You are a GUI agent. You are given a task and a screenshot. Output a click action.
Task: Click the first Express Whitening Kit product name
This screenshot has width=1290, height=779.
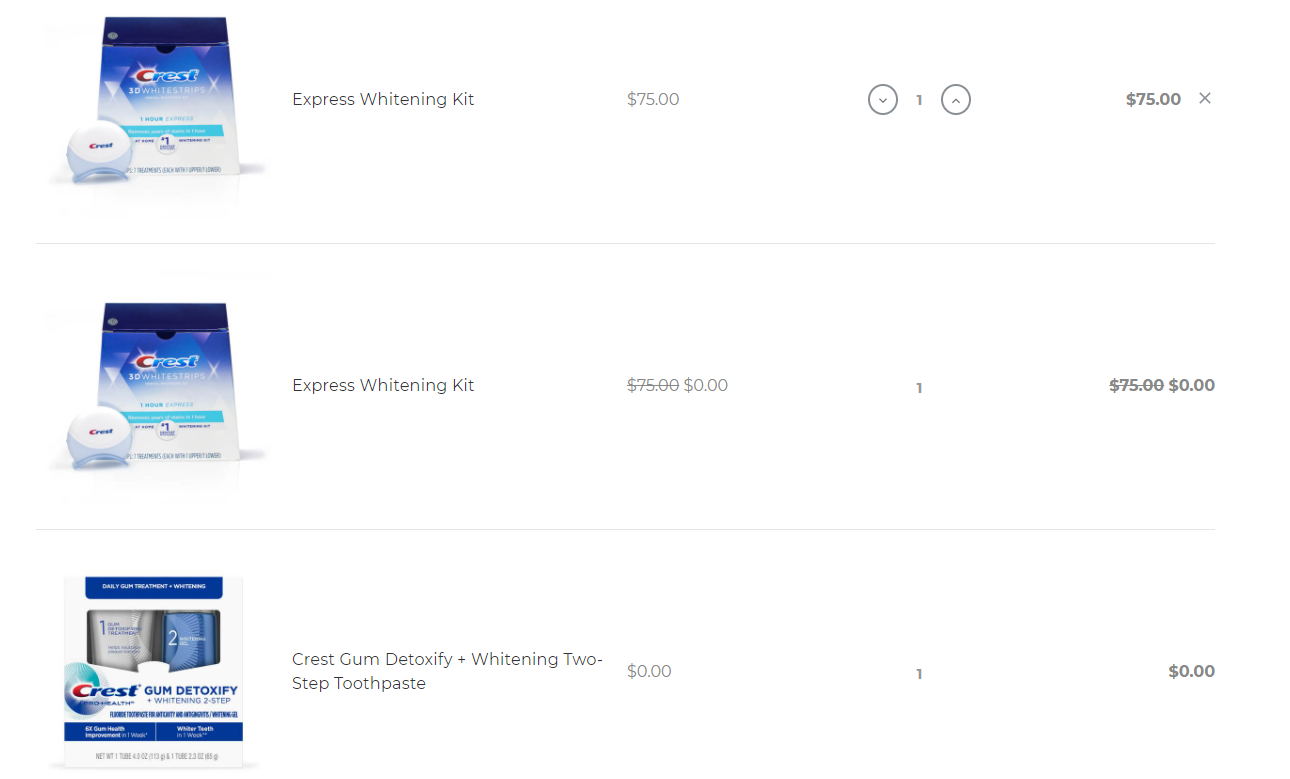tap(383, 99)
